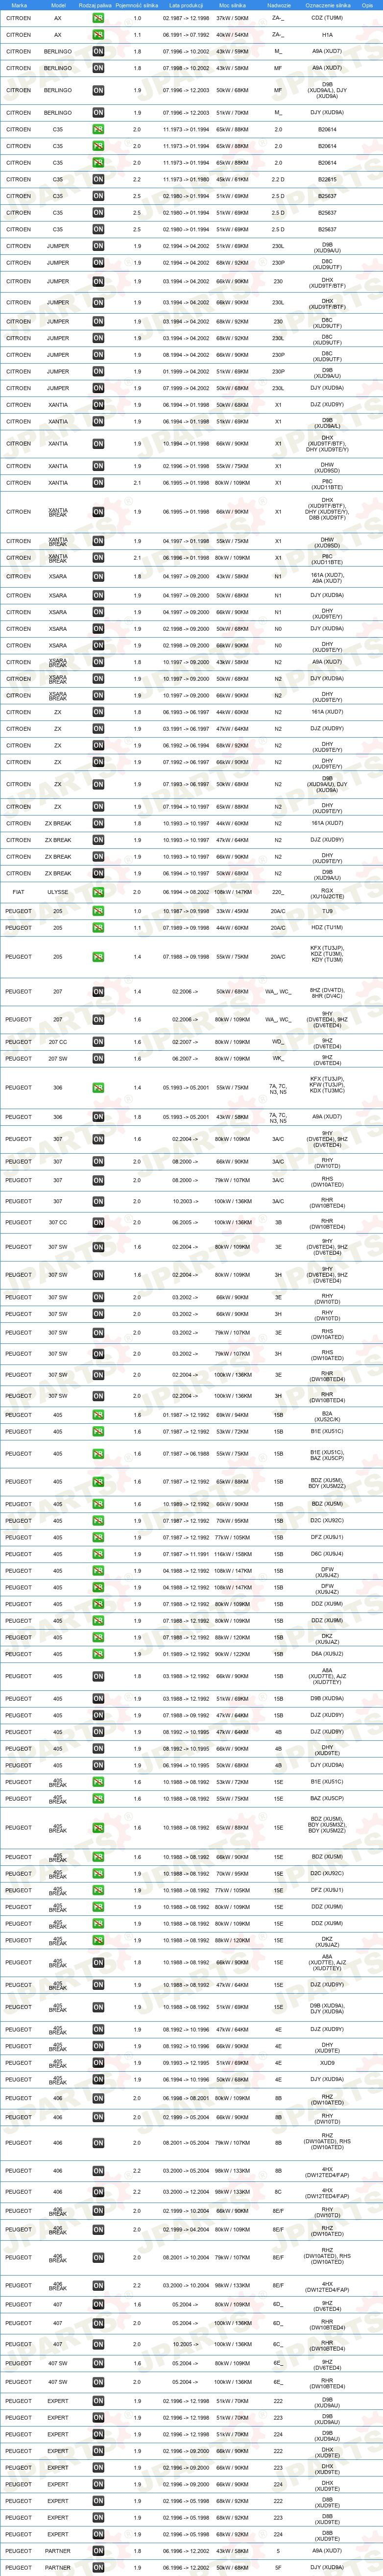The height and width of the screenshot is (2576, 383).
Task: Click the diesel ON icon in the PARTNER 1.8 row
Action: (x=98, y=2551)
